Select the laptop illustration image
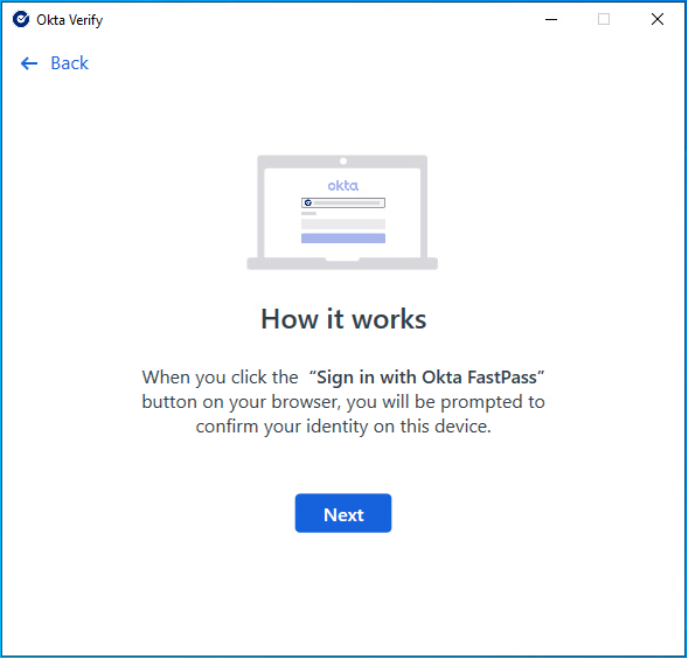The image size is (687, 658). pos(343,212)
